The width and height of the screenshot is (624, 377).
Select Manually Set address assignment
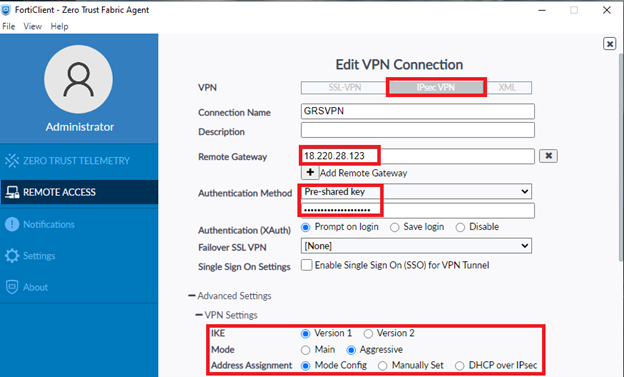(382, 366)
